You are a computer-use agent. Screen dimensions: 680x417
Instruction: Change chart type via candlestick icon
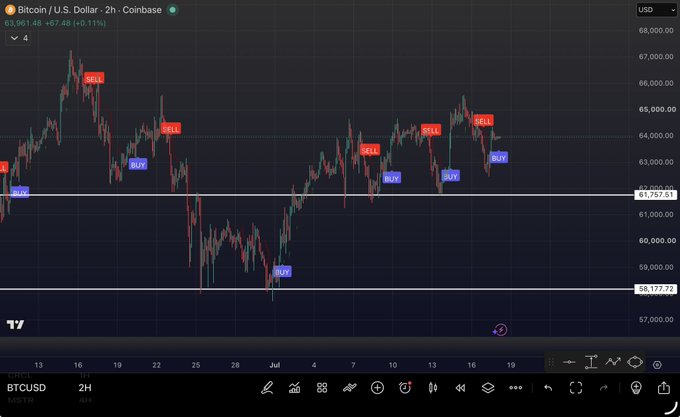(433, 388)
